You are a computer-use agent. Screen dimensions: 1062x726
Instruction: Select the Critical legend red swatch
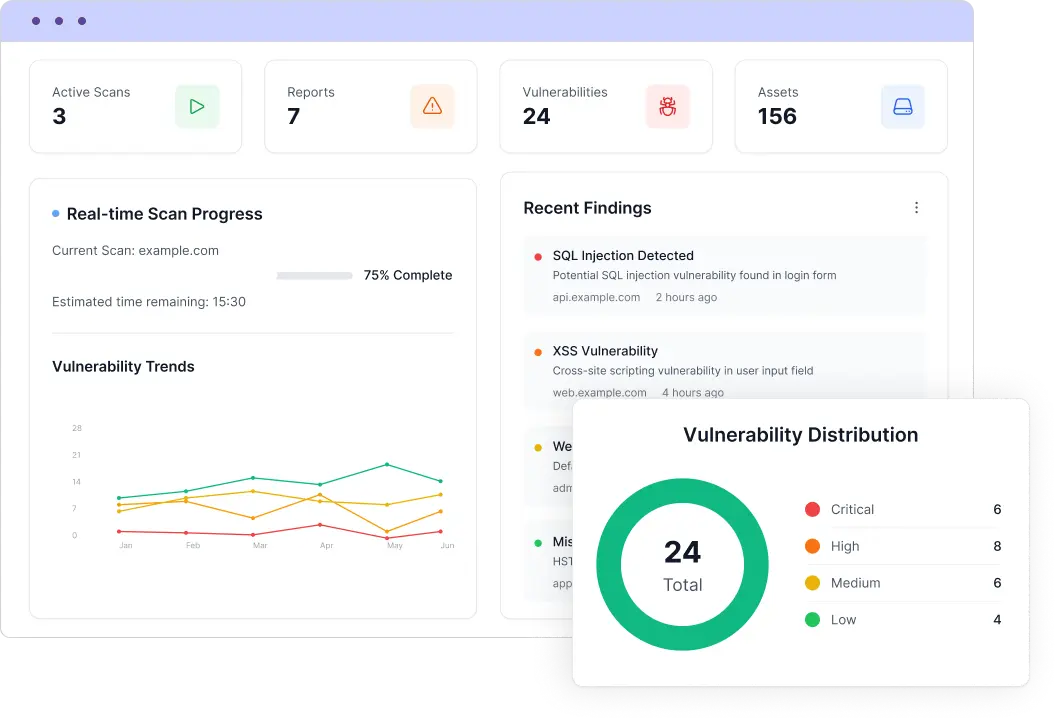coord(812,510)
